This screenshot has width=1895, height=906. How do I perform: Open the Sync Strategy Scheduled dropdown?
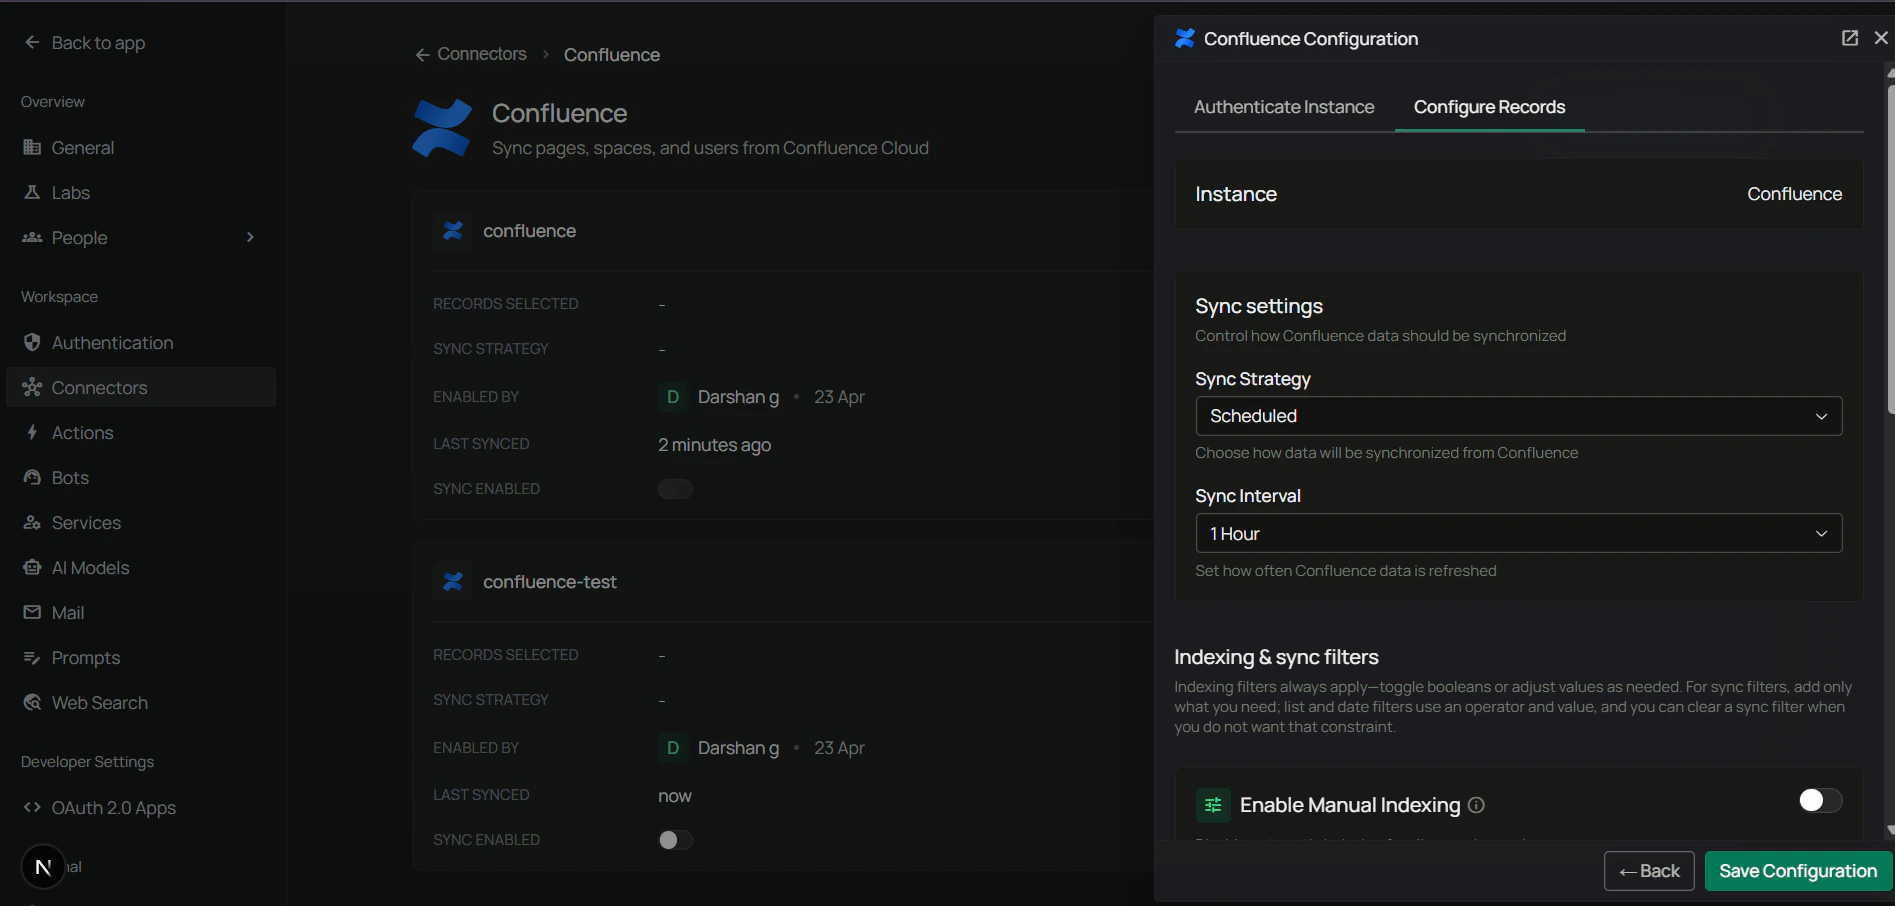[x=1519, y=416]
